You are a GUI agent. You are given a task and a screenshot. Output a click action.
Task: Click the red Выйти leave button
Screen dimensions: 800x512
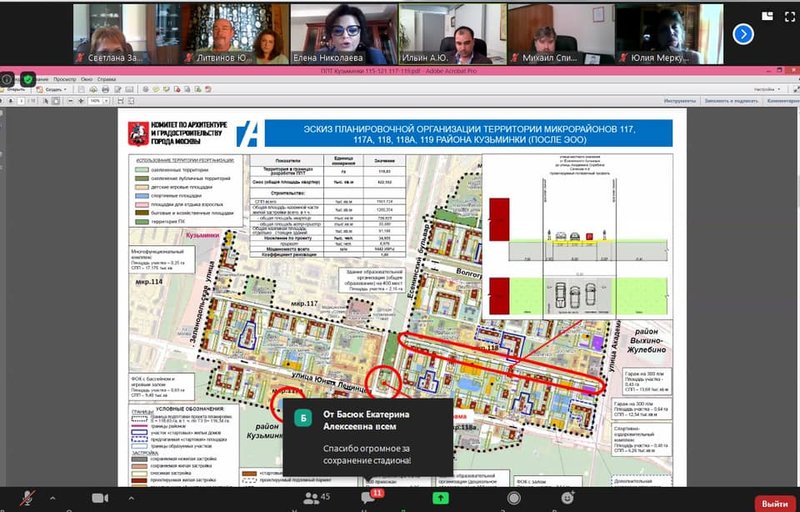click(774, 504)
